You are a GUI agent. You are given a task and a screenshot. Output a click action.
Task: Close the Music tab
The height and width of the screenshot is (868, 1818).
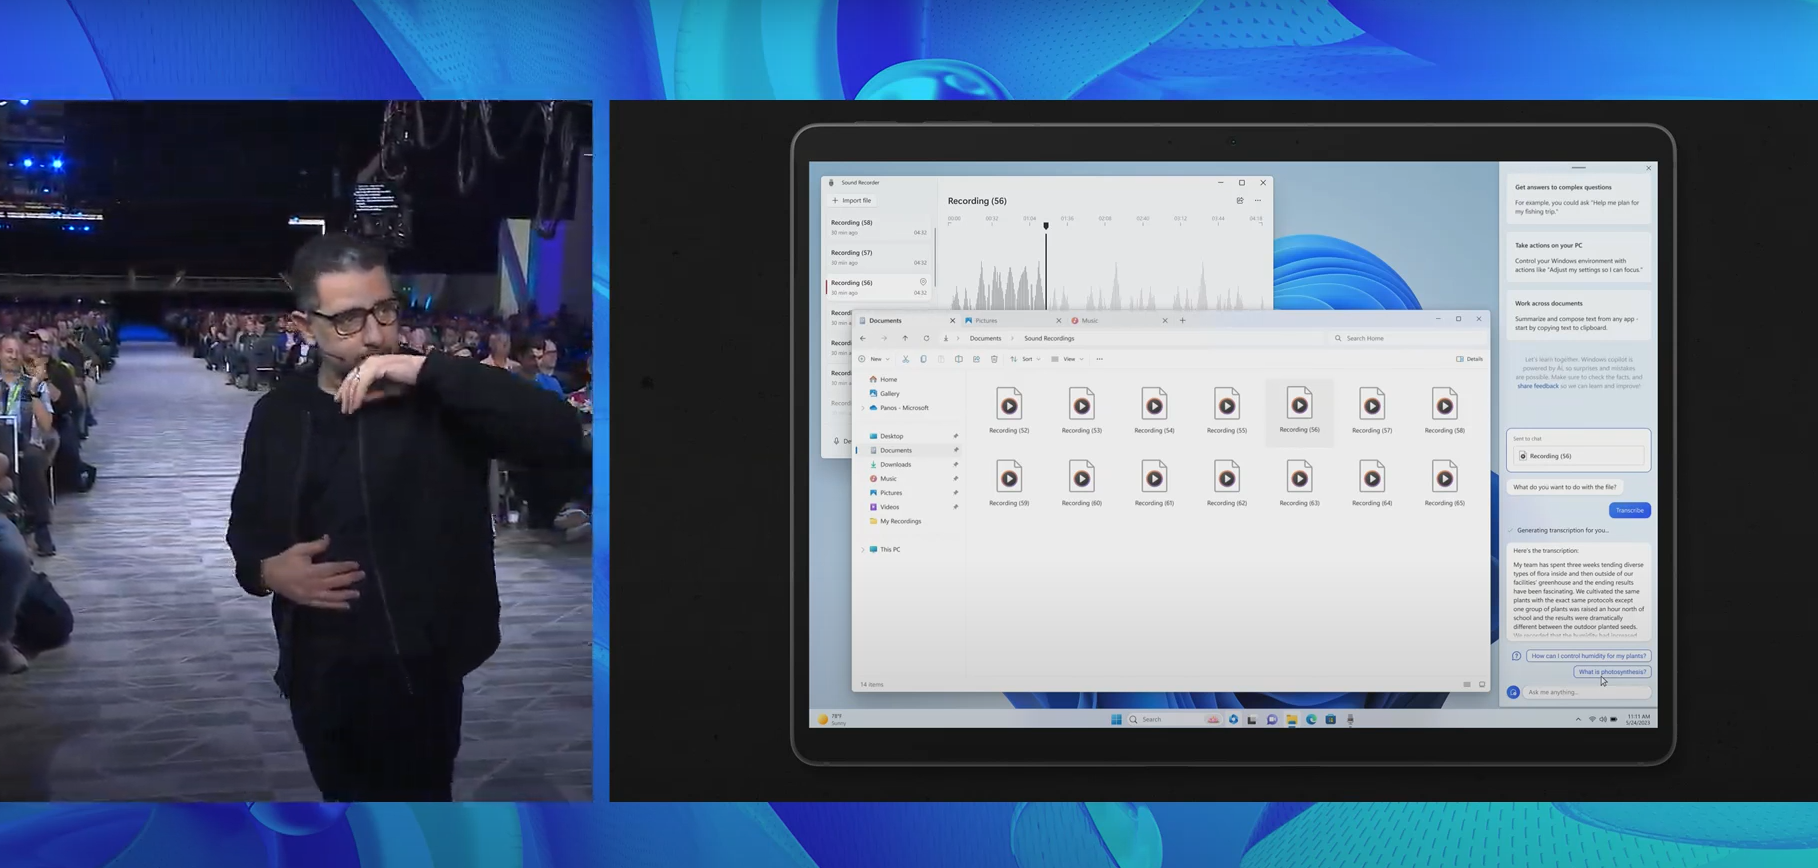click(1164, 321)
